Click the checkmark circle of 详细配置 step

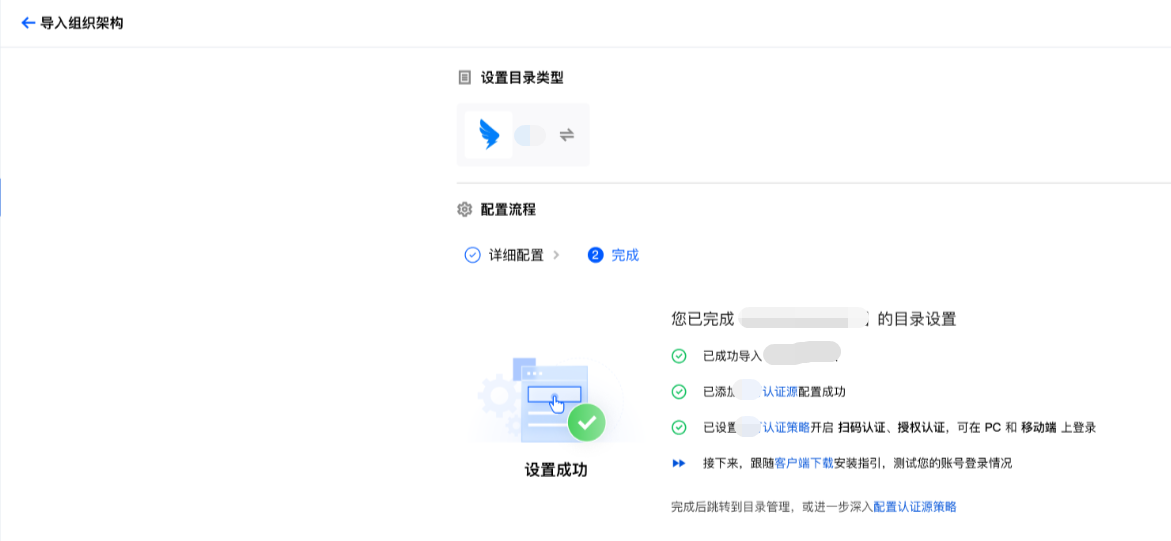pyautogui.click(x=473, y=255)
